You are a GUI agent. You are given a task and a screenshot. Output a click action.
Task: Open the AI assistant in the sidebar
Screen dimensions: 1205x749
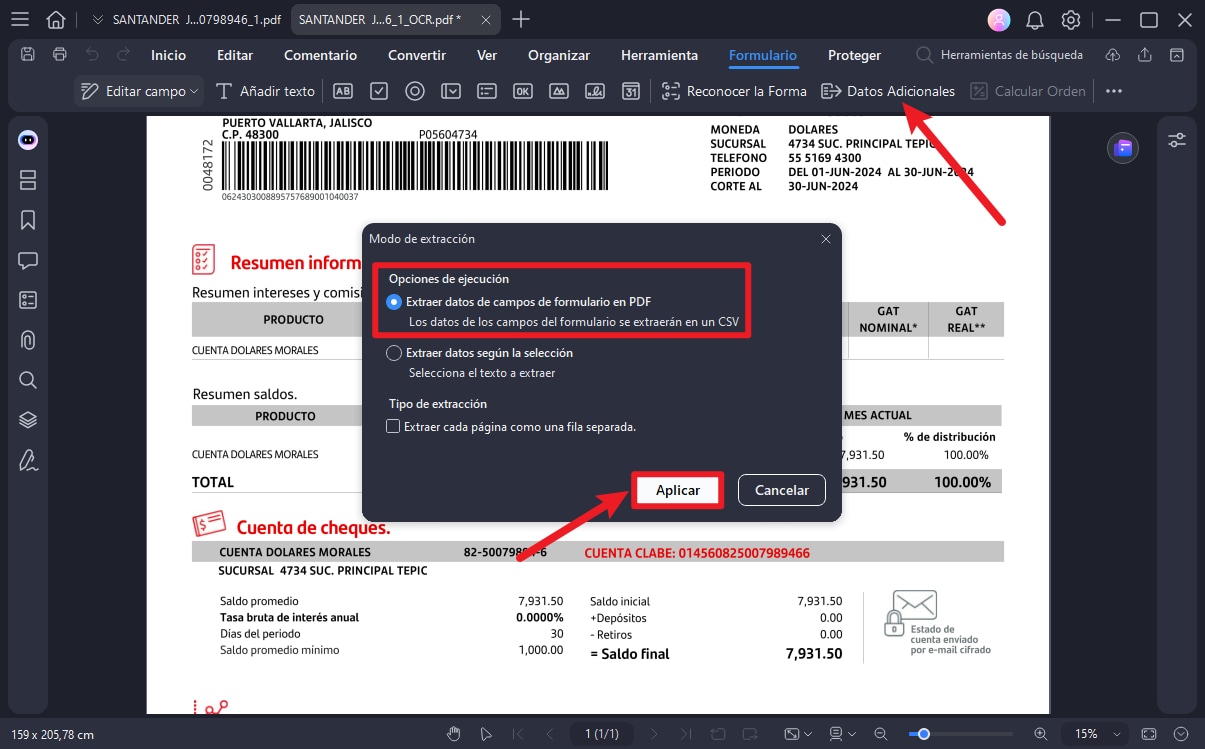click(27, 139)
